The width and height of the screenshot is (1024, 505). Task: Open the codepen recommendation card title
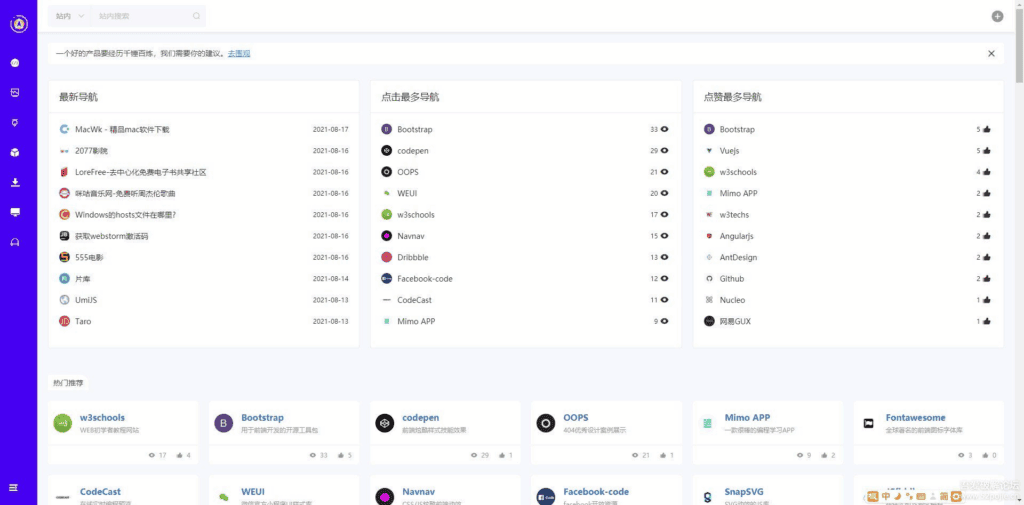[421, 417]
